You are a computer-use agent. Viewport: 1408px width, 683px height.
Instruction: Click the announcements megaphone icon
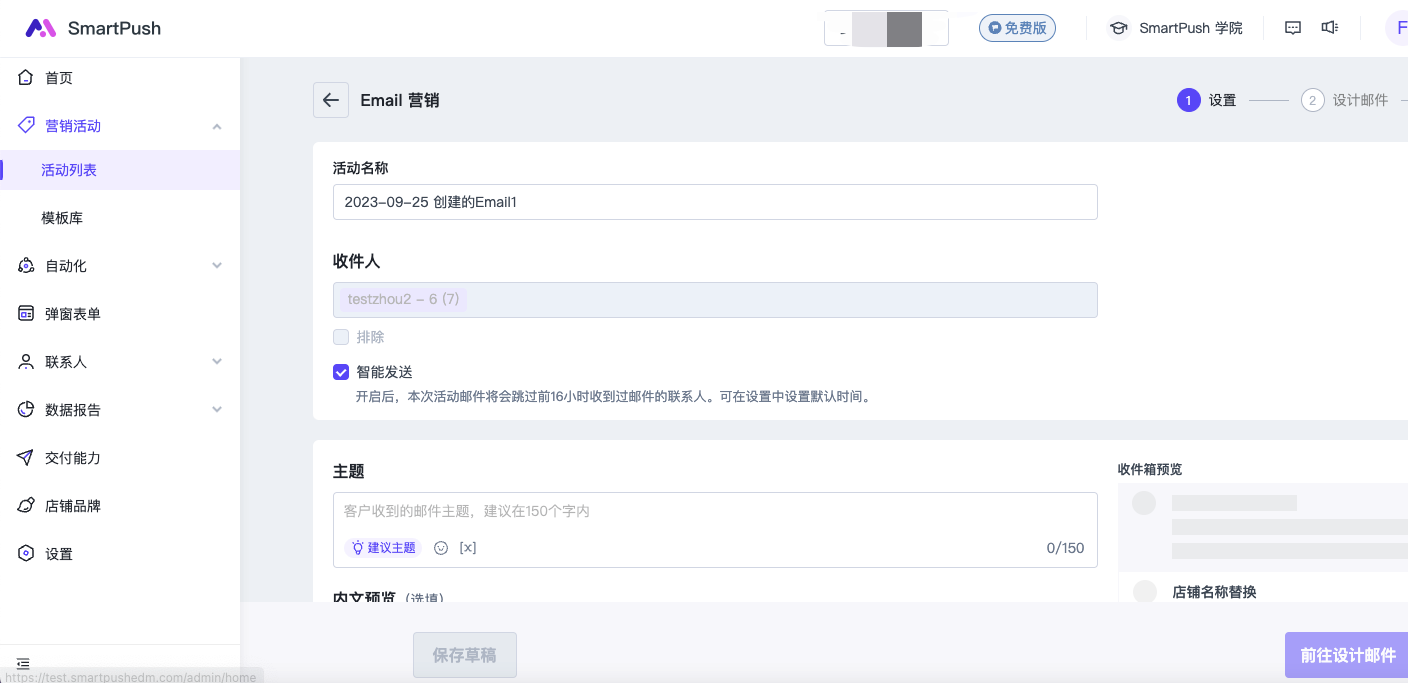1329,28
